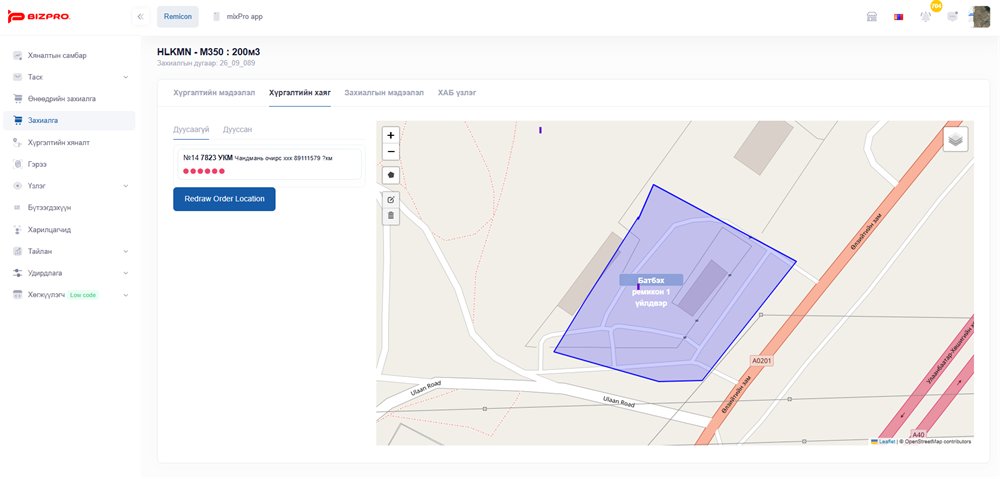Viewport: 1000px width, 479px height.
Task: Open delivery card №14 7823 УКМ
Action: pyautogui.click(x=269, y=164)
